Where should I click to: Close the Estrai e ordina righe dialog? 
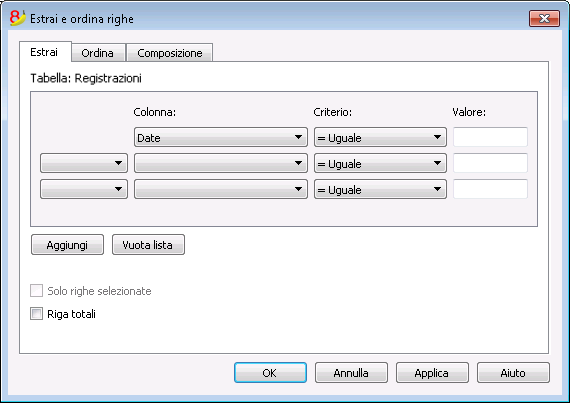(544, 19)
